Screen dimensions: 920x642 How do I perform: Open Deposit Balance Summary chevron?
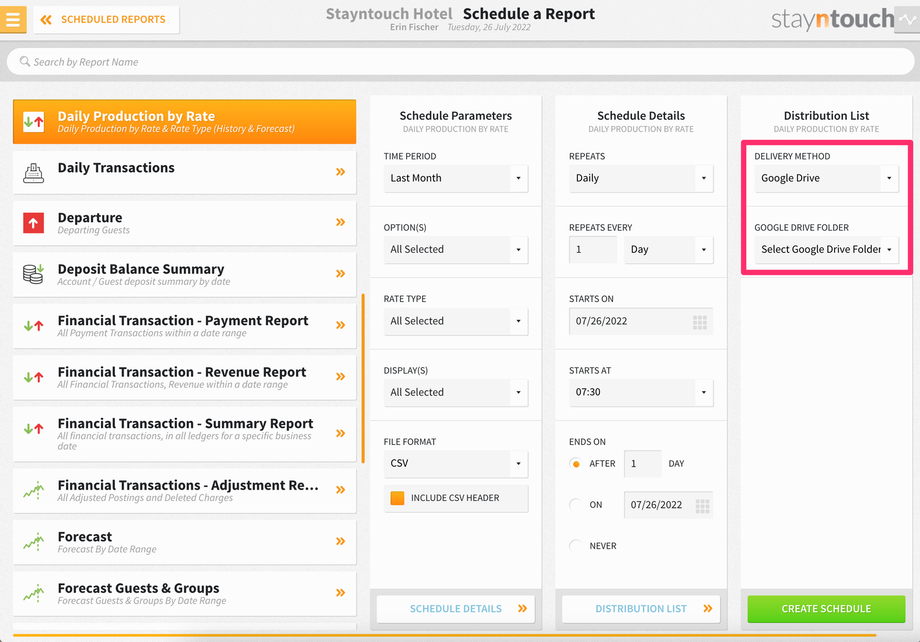[340, 273]
